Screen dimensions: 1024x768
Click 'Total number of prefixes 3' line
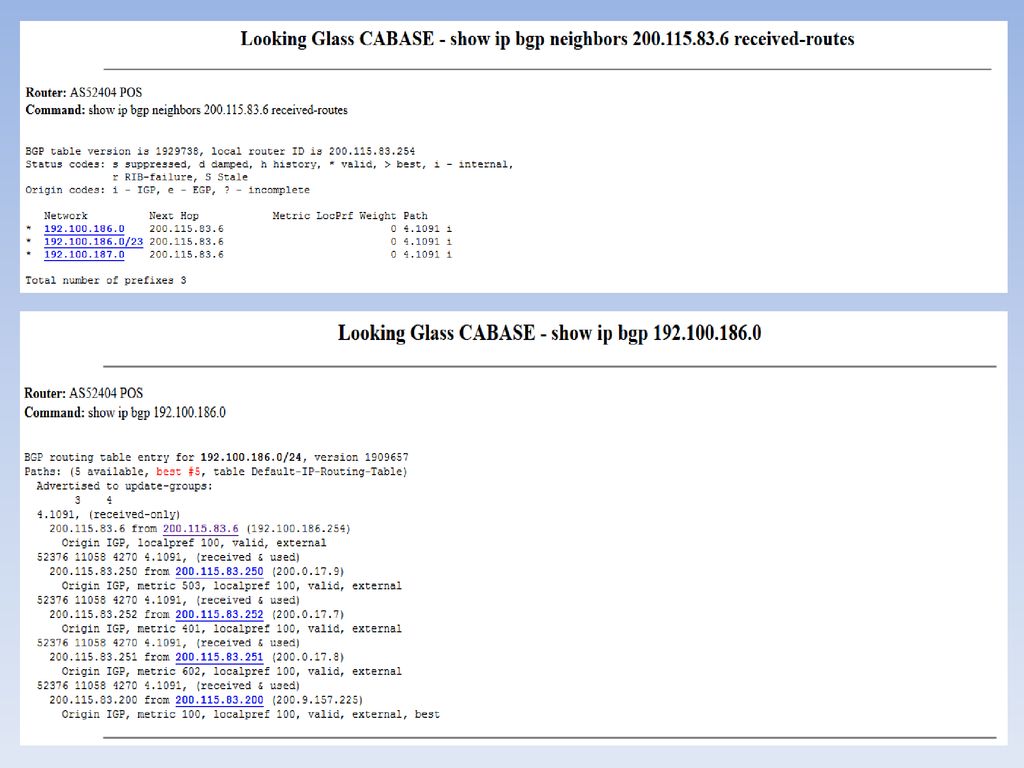106,280
